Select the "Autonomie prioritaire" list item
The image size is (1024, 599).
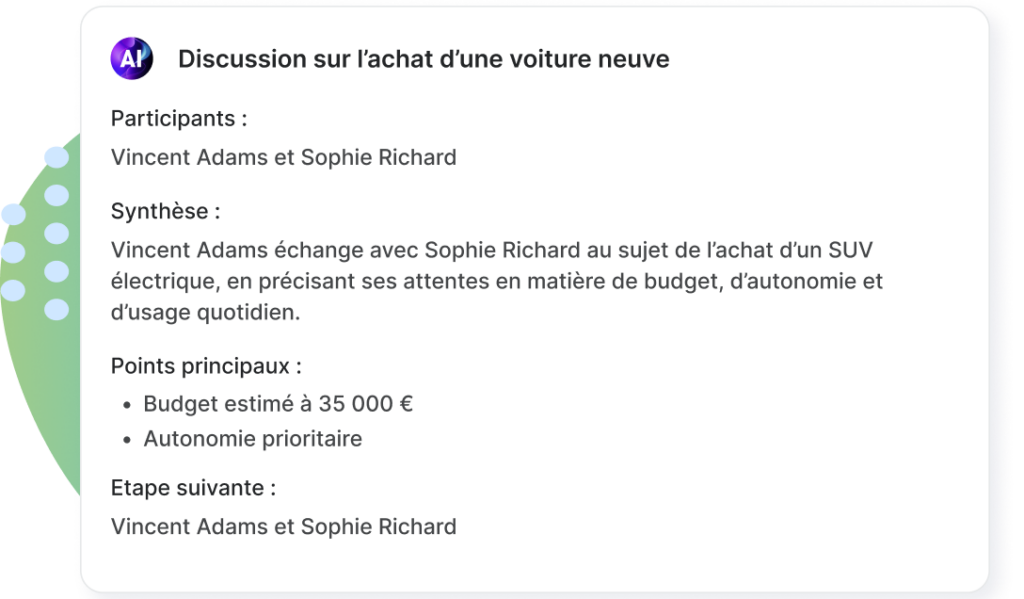252,438
